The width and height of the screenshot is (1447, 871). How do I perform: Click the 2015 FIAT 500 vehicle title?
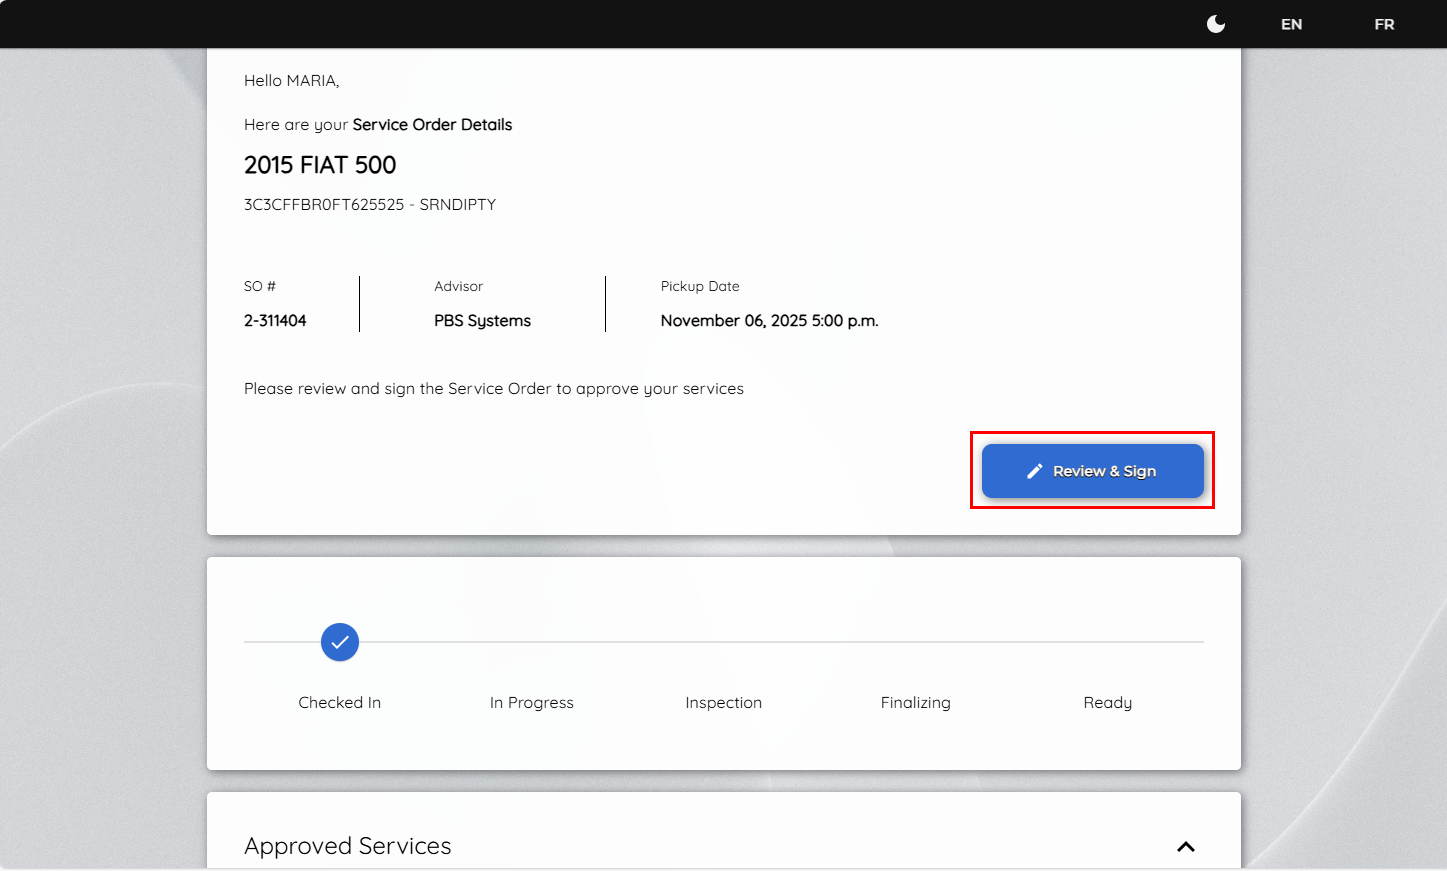320,165
